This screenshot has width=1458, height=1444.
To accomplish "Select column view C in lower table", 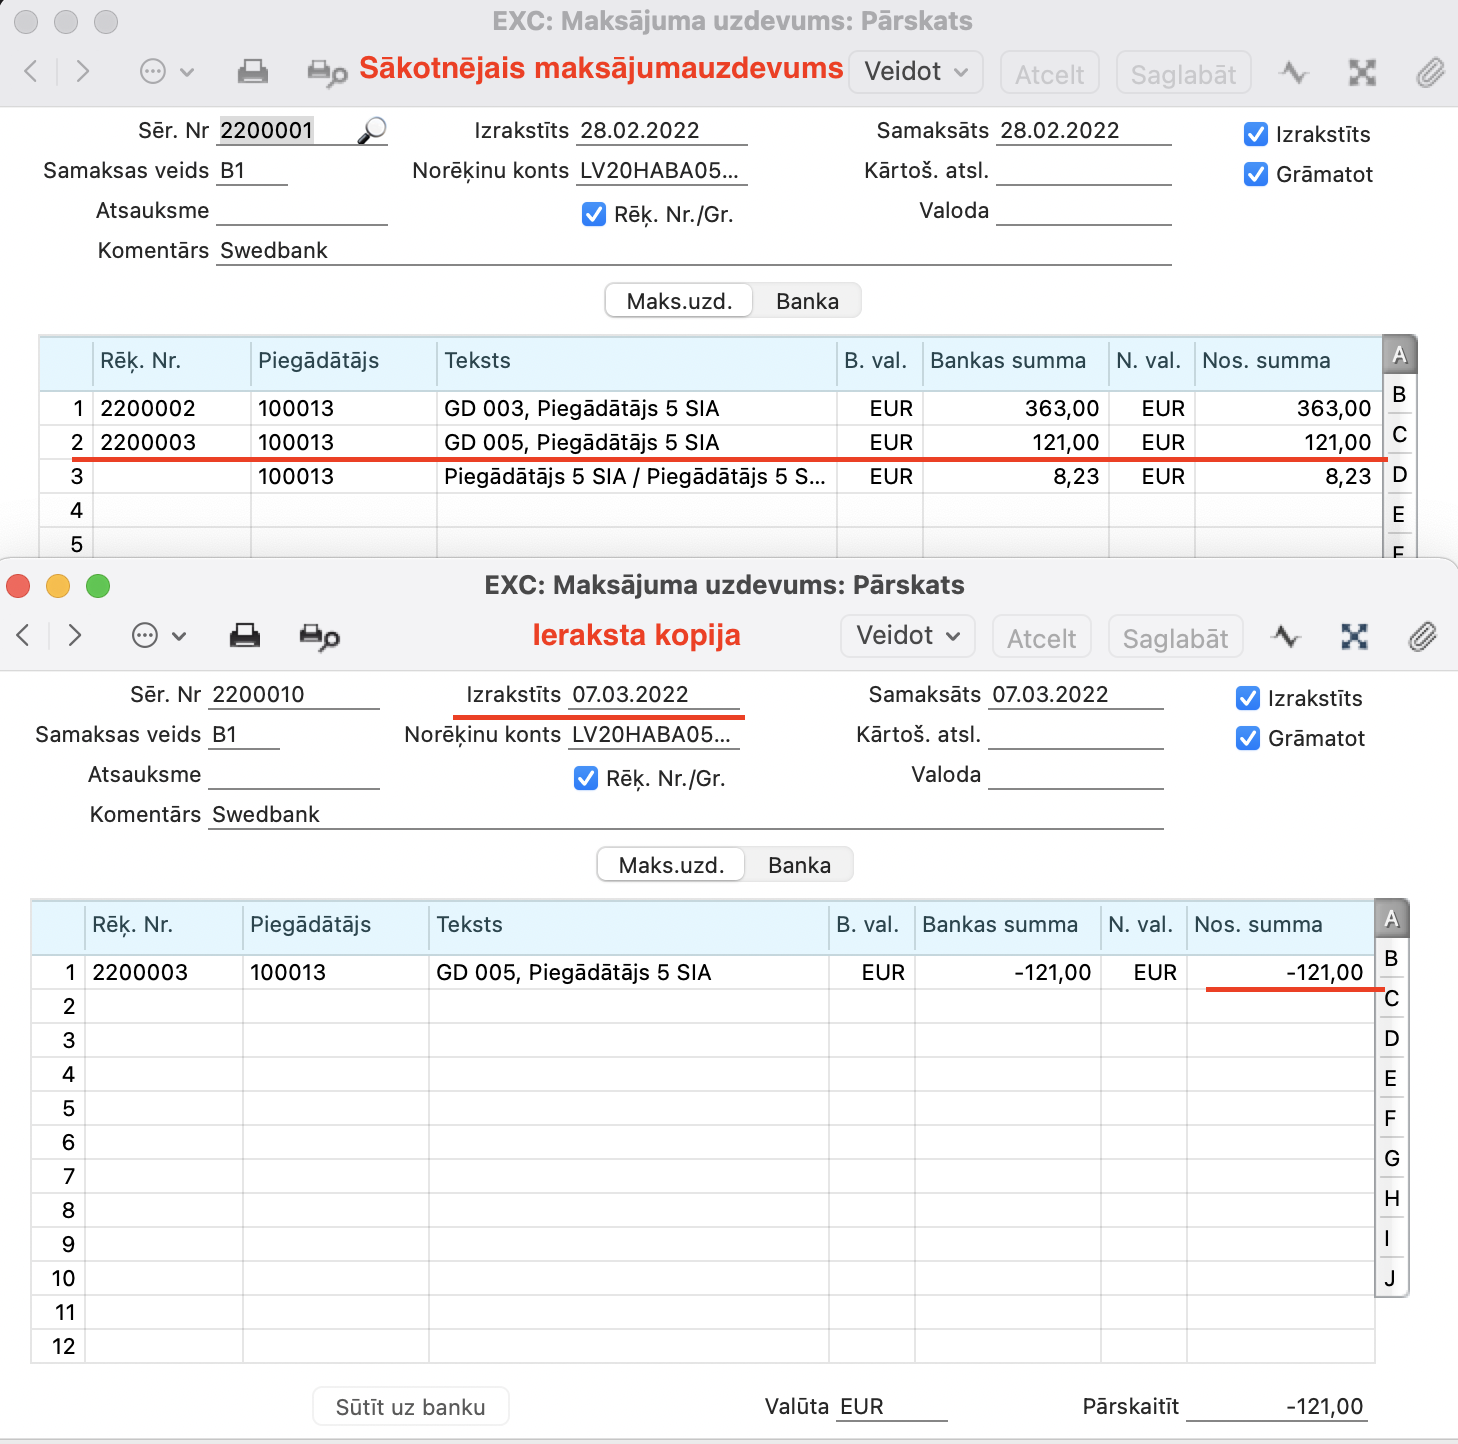I will pyautogui.click(x=1391, y=998).
